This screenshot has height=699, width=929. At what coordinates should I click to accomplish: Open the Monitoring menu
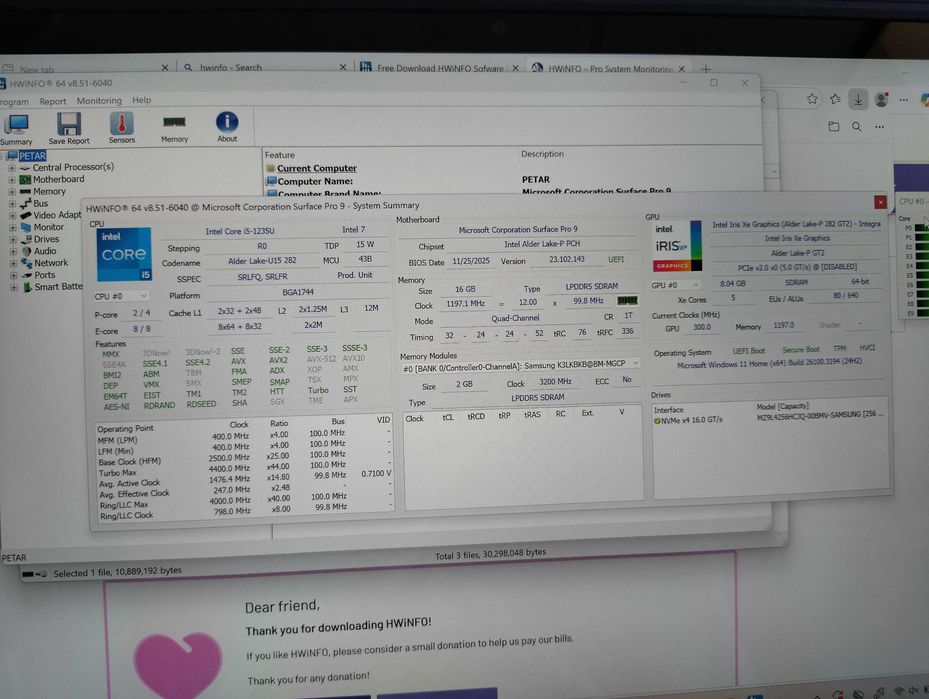[x=99, y=101]
